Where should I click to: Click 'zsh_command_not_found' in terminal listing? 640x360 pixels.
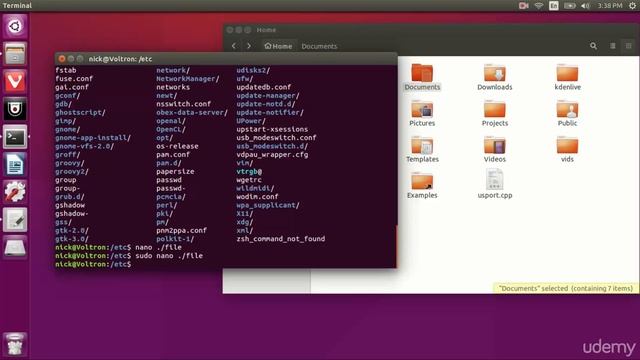coord(281,239)
